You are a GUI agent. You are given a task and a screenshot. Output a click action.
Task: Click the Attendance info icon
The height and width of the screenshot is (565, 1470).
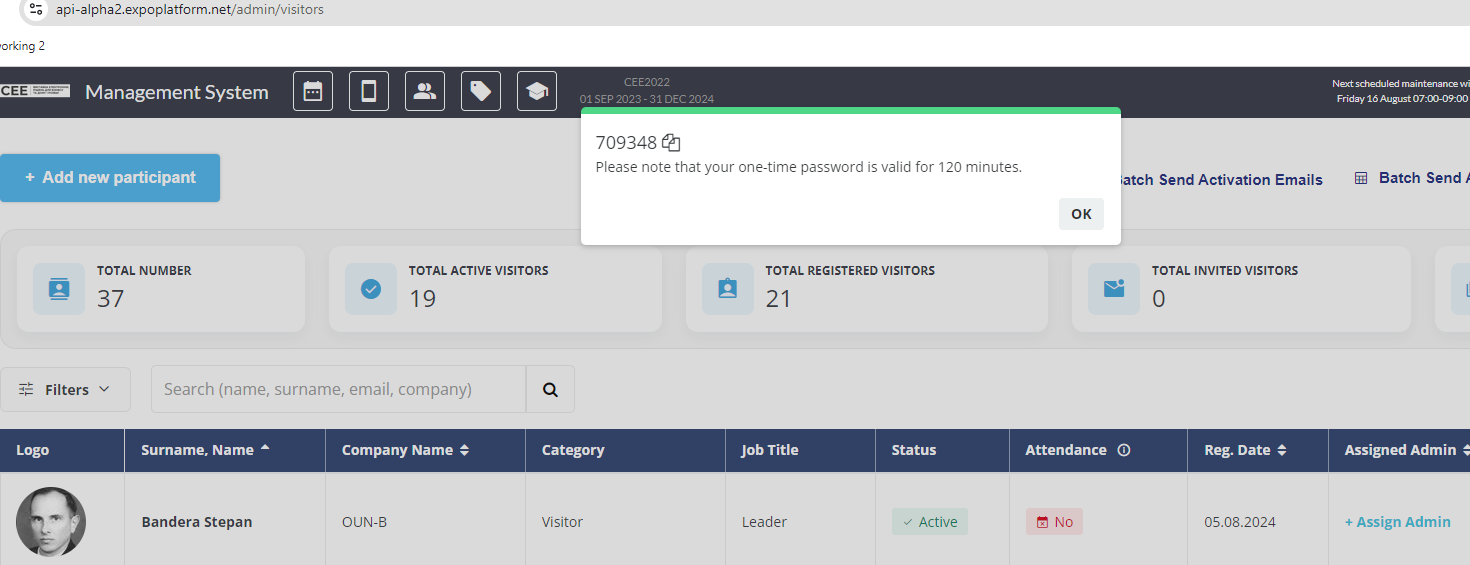pyautogui.click(x=1123, y=450)
